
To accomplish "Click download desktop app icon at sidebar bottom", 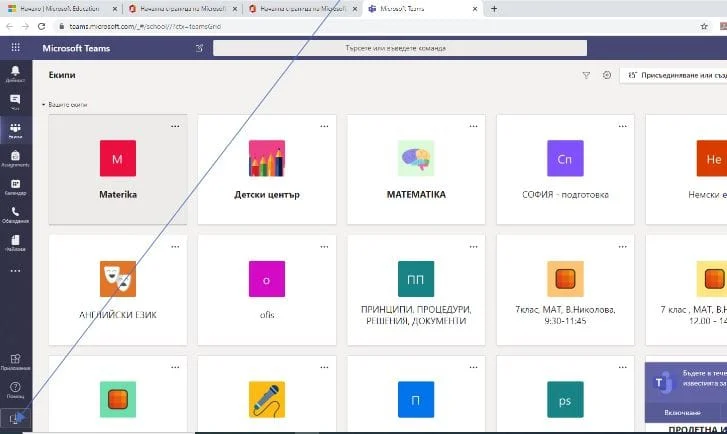I will click(14, 419).
